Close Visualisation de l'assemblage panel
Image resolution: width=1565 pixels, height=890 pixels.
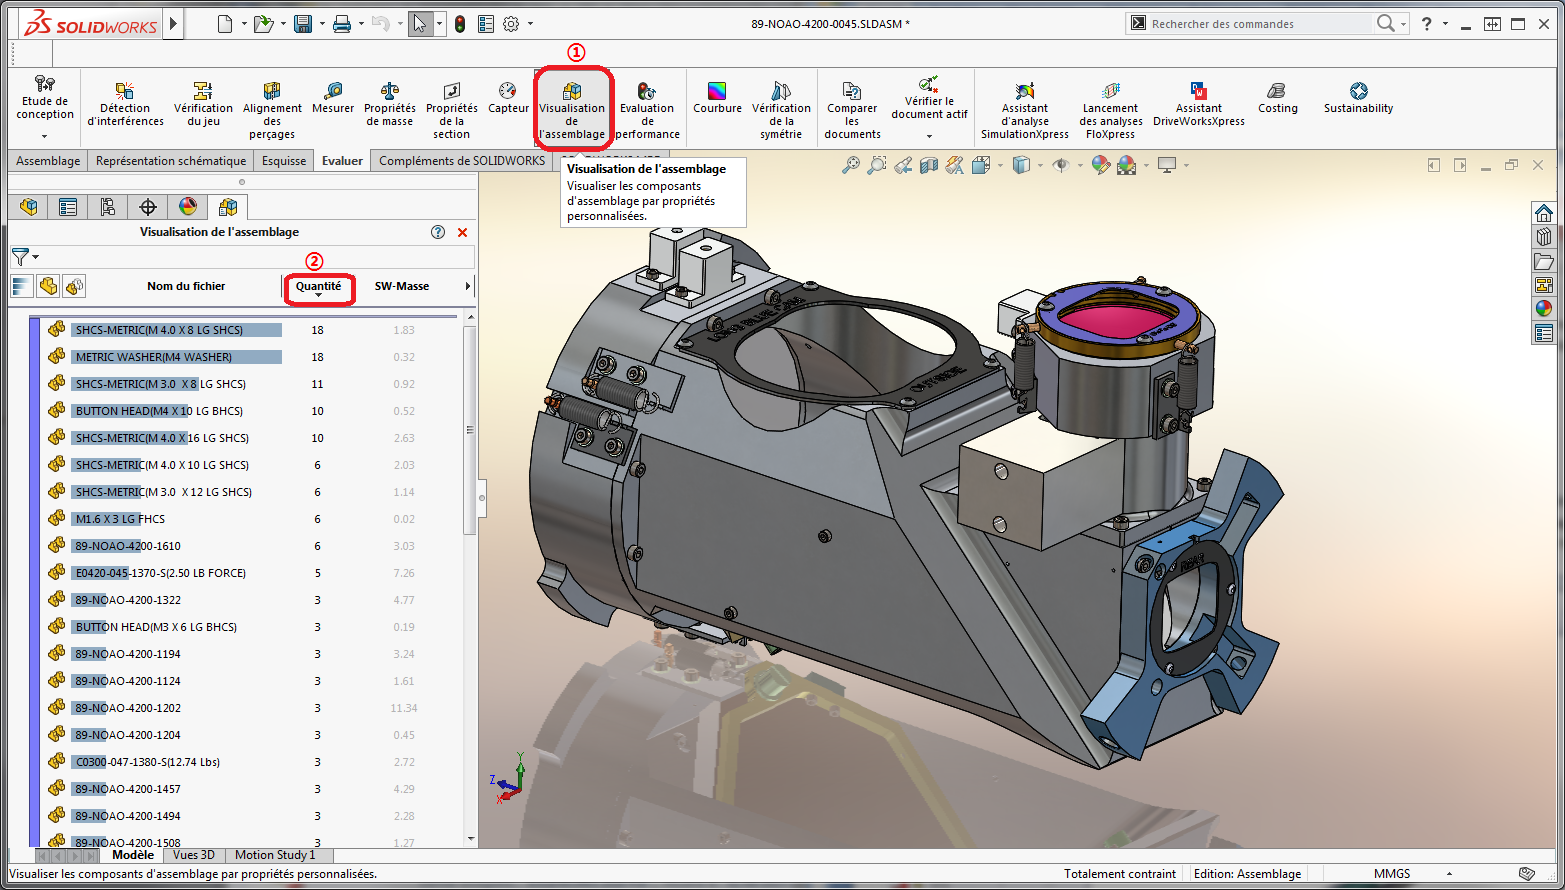click(x=462, y=232)
